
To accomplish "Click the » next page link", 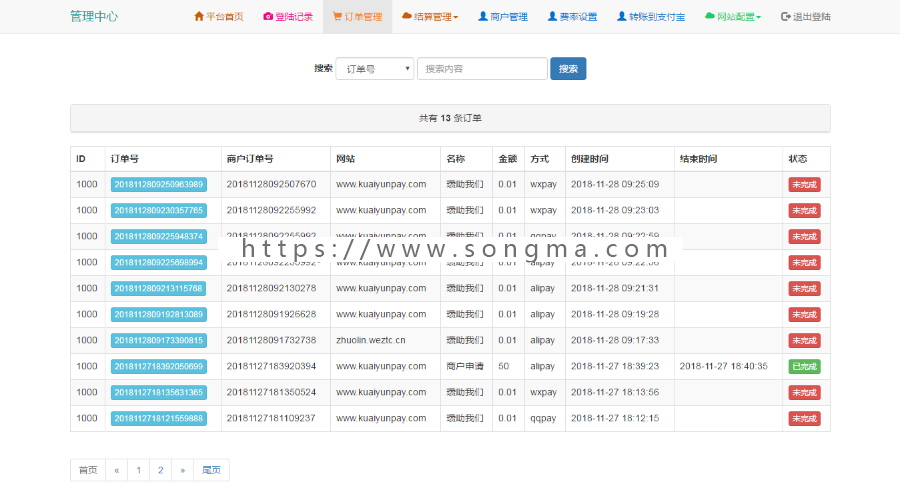I will [x=183, y=470].
